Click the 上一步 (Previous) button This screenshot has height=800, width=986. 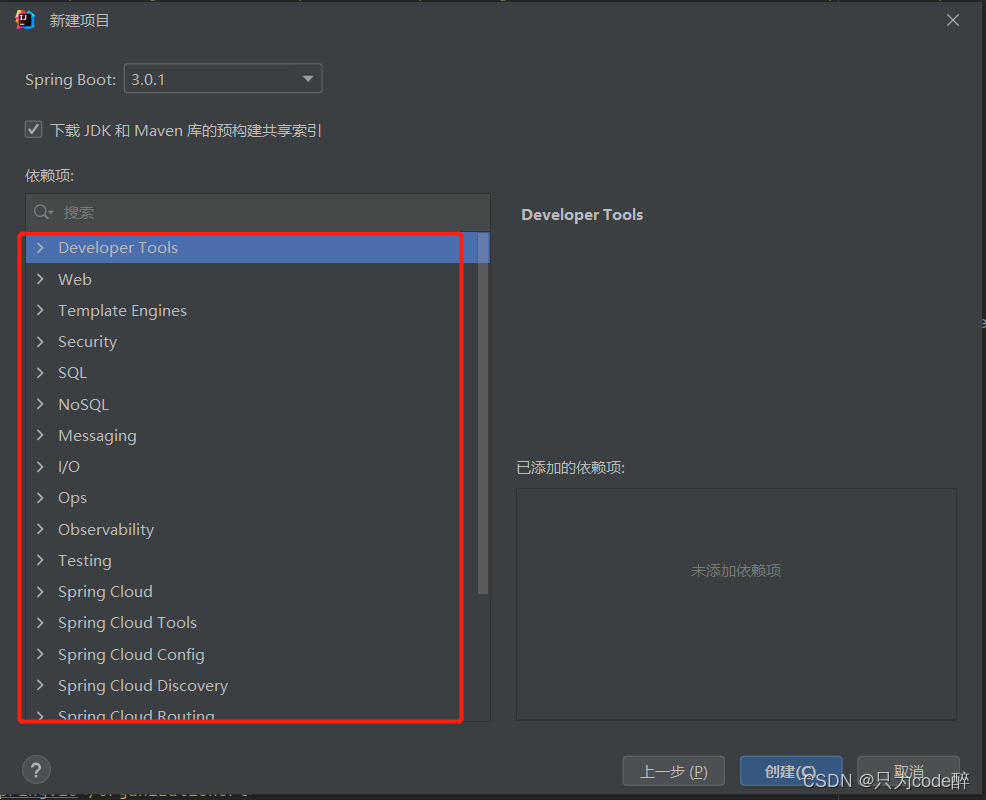click(673, 771)
